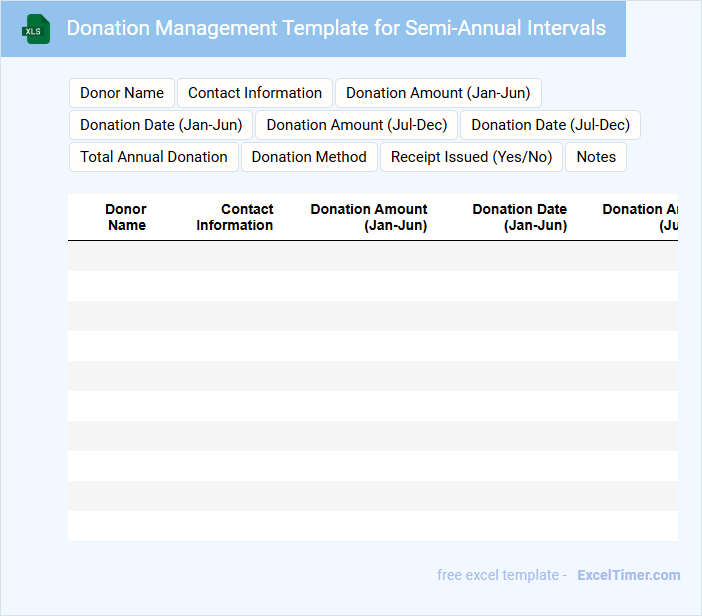This screenshot has width=702, height=616.
Task: Click Donation Amount (Jan-Jun) tag
Action: [x=438, y=93]
